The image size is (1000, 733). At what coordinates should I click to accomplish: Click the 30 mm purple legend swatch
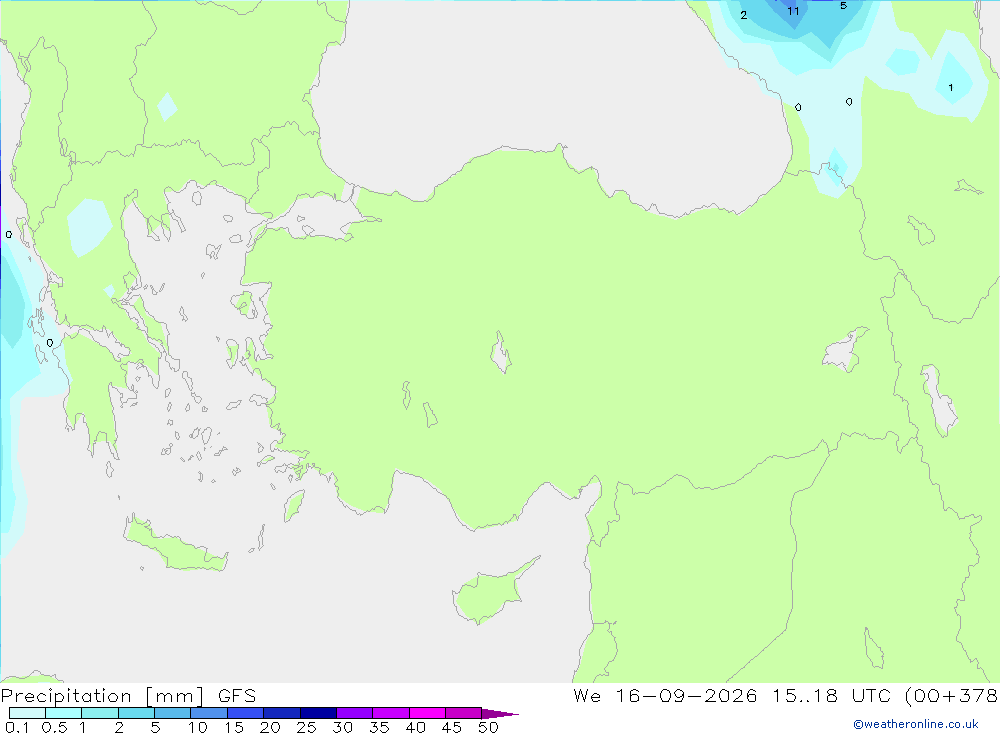(354, 713)
